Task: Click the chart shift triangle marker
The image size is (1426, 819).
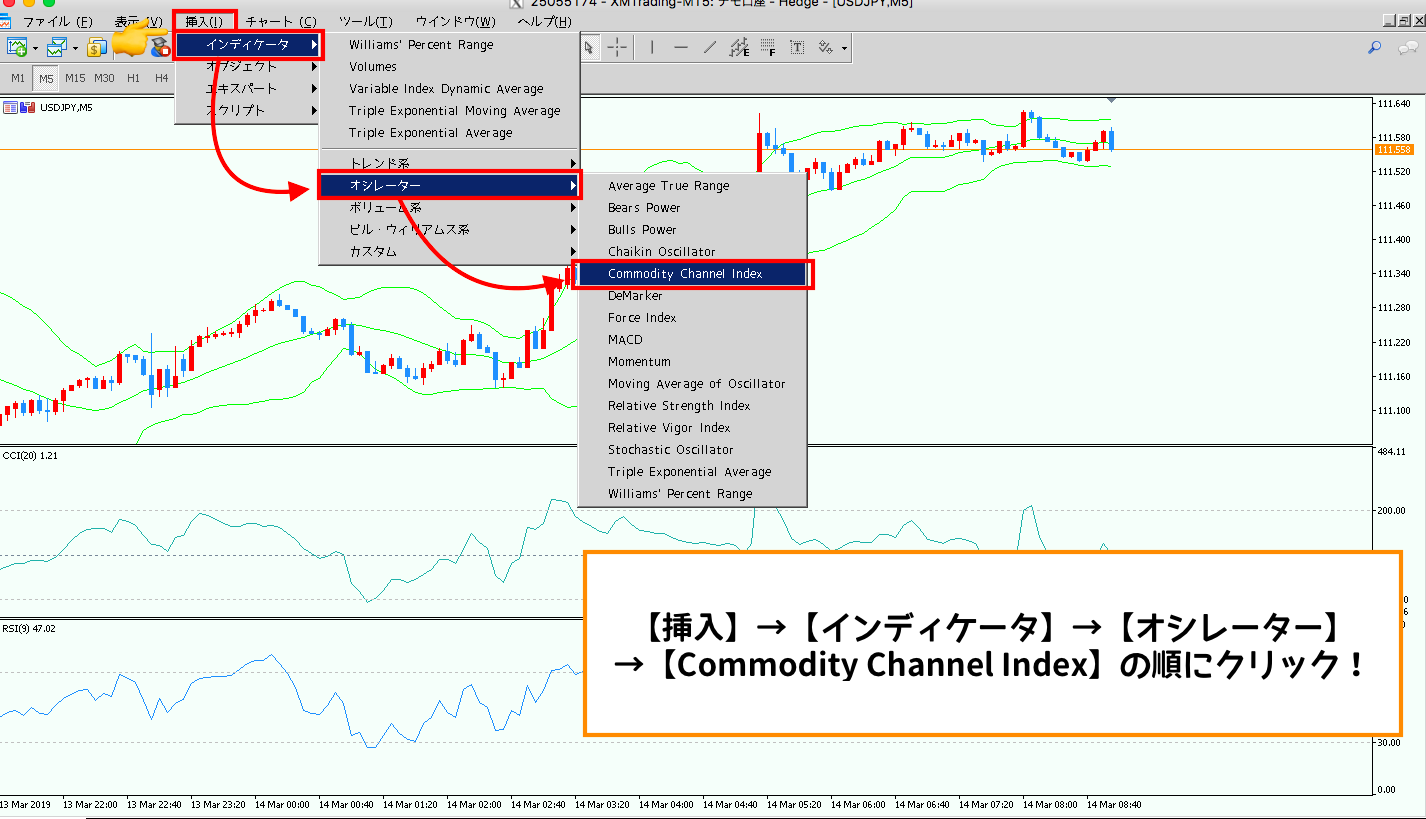Action: pos(1110,100)
